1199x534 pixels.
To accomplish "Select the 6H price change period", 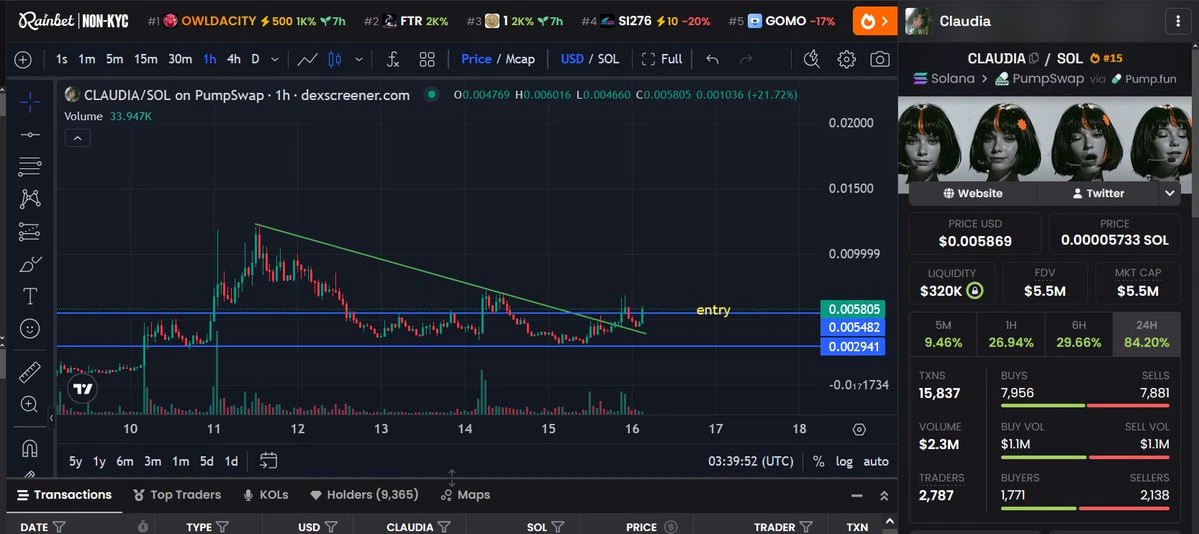I will tap(1078, 334).
